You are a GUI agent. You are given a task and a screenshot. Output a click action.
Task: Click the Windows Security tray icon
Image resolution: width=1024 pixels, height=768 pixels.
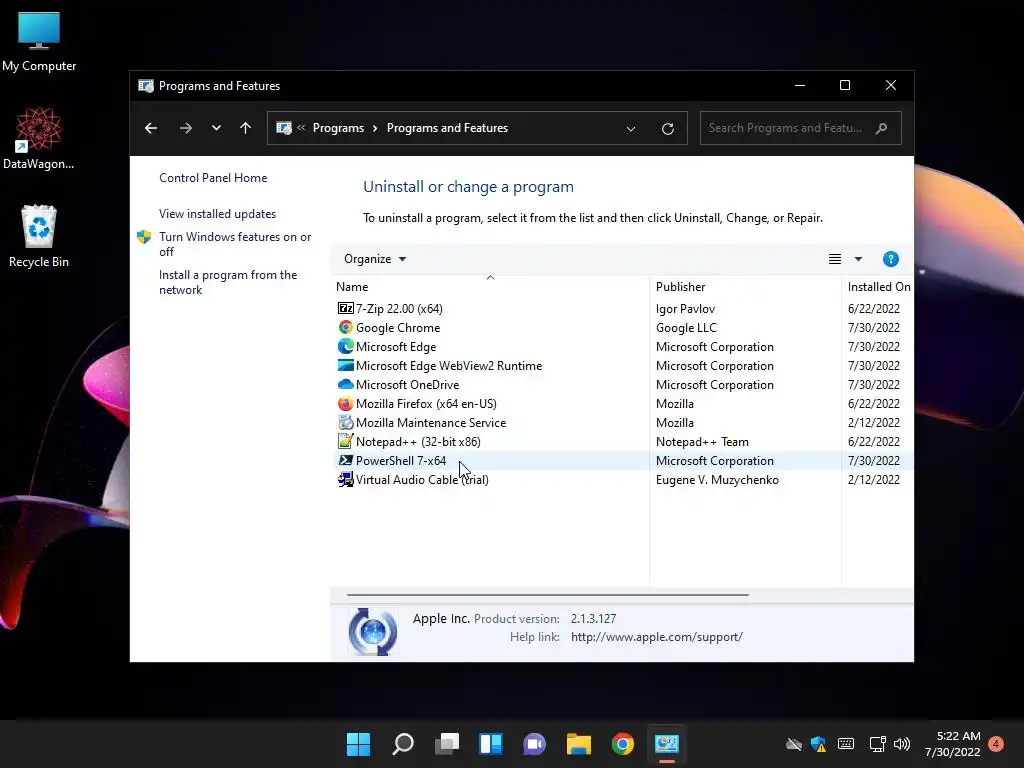tap(818, 744)
